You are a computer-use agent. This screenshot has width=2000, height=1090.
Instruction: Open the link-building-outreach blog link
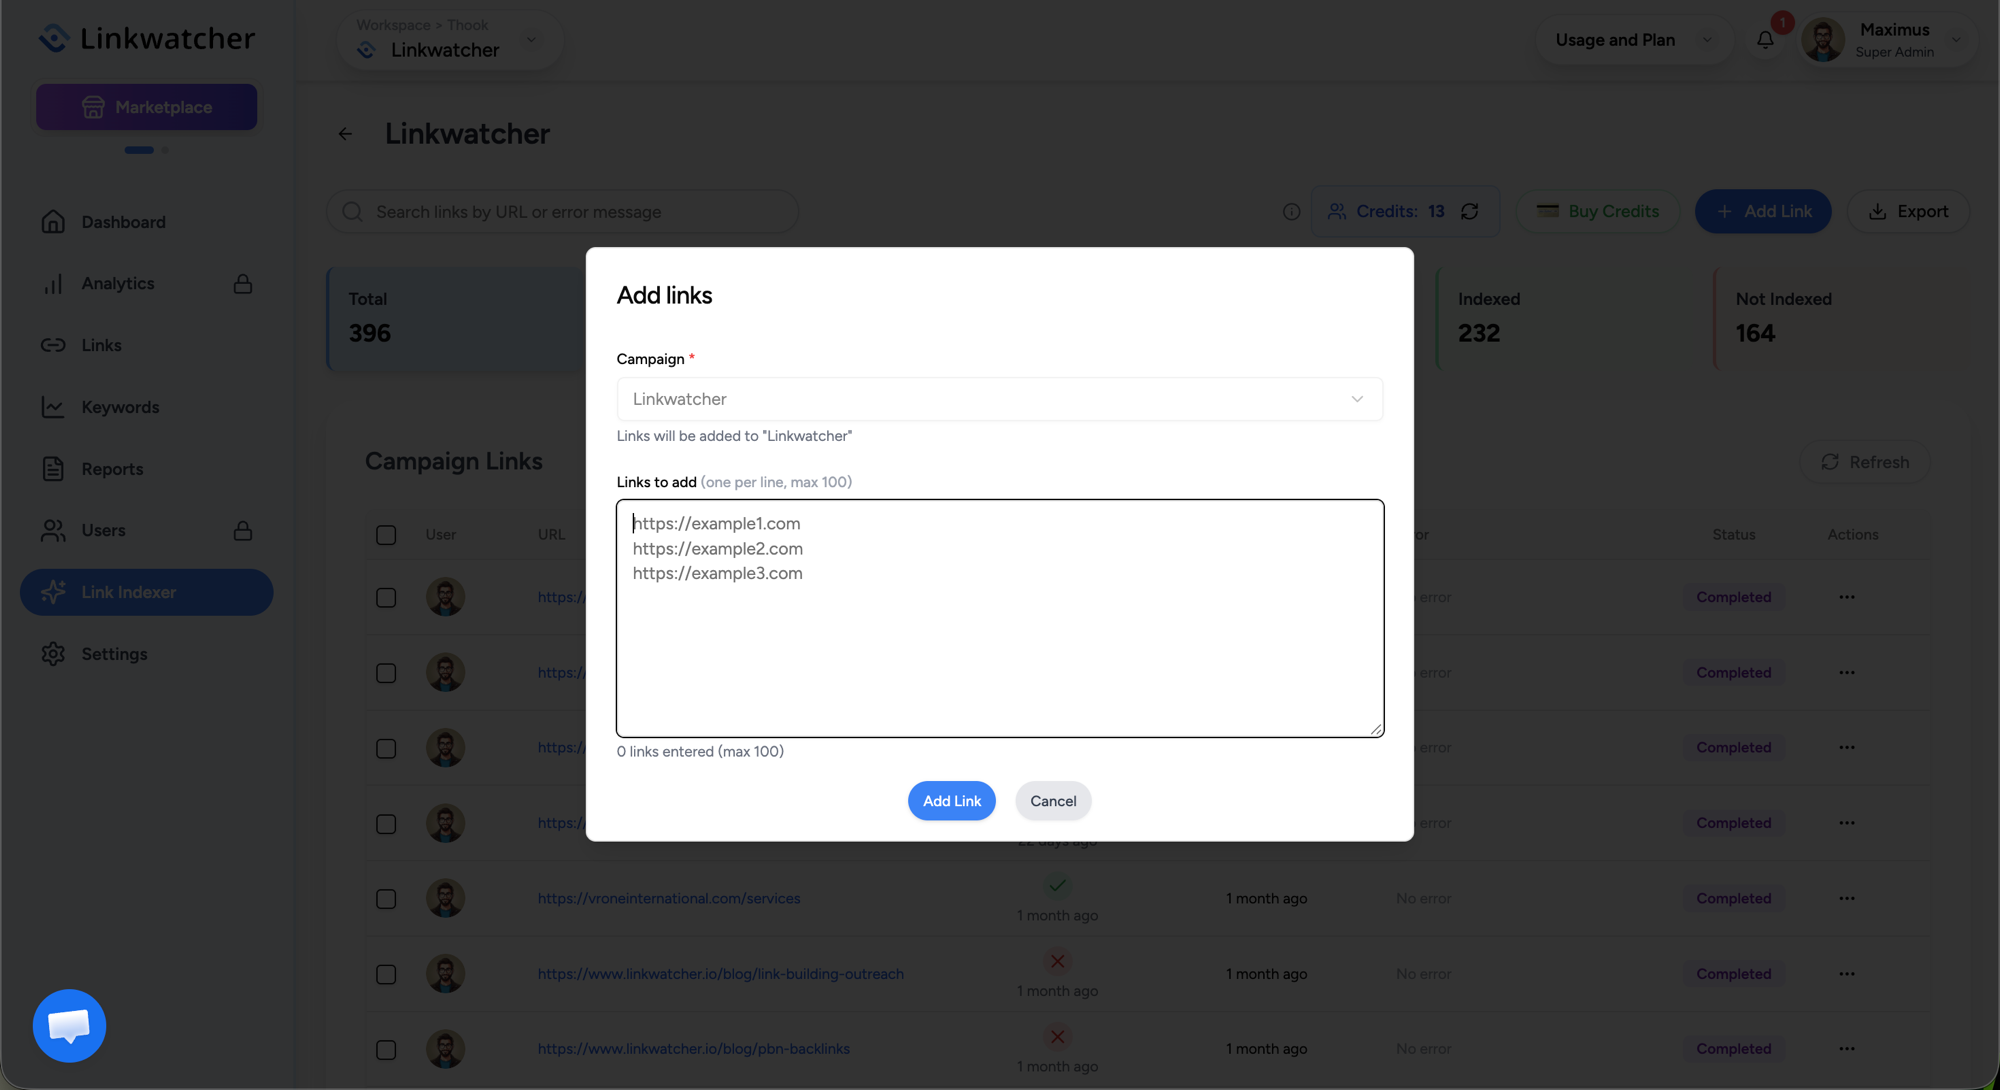[x=720, y=974]
